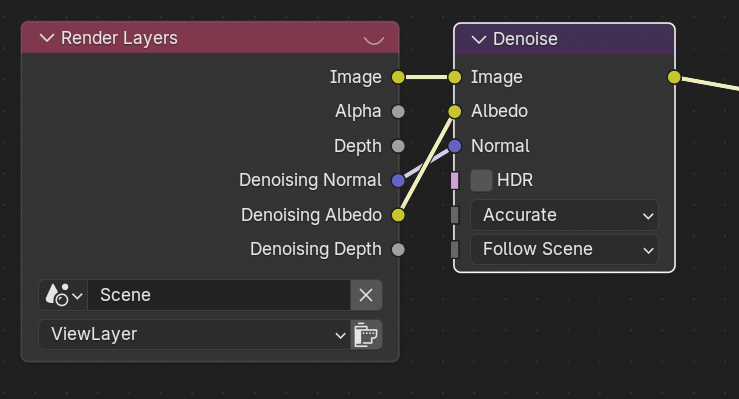
Task: Click the Denoising Depth output socket
Action: [x=398, y=249]
